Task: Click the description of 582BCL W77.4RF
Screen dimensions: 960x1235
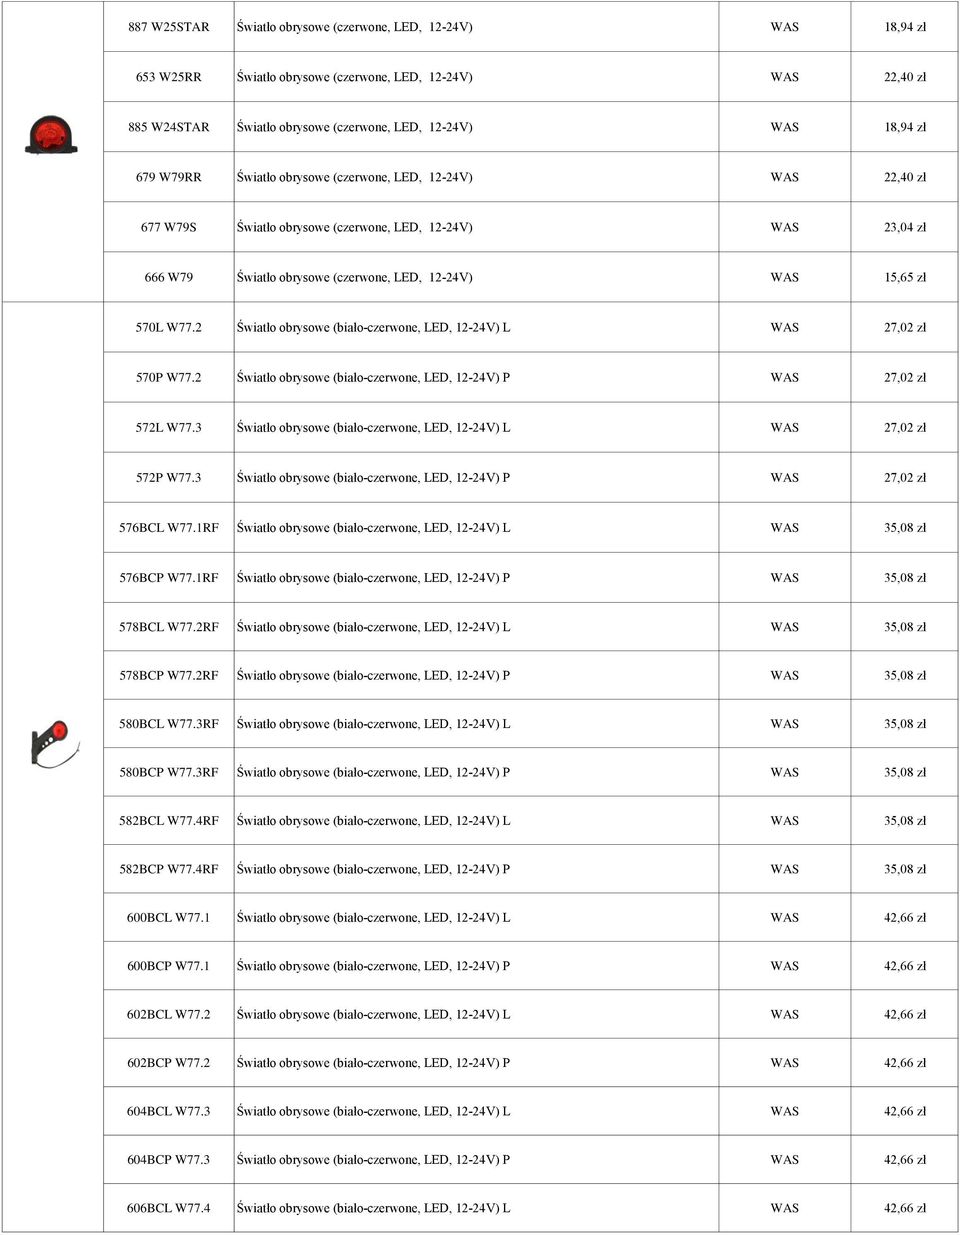Action: (373, 820)
